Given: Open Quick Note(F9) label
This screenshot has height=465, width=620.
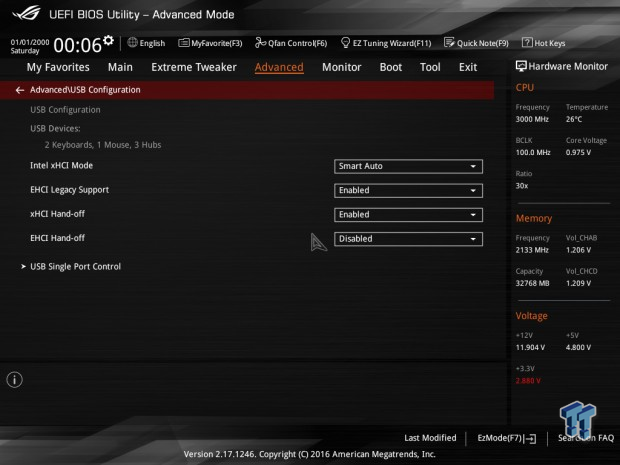Looking at the screenshot, I should pos(483,43).
